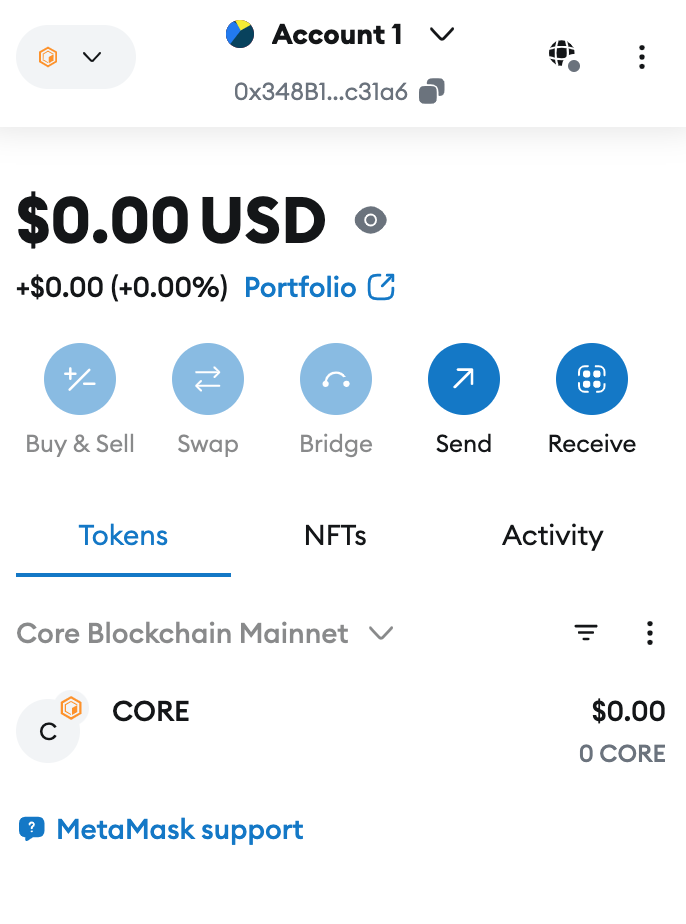Open the network selector dropdown

(x=76, y=57)
